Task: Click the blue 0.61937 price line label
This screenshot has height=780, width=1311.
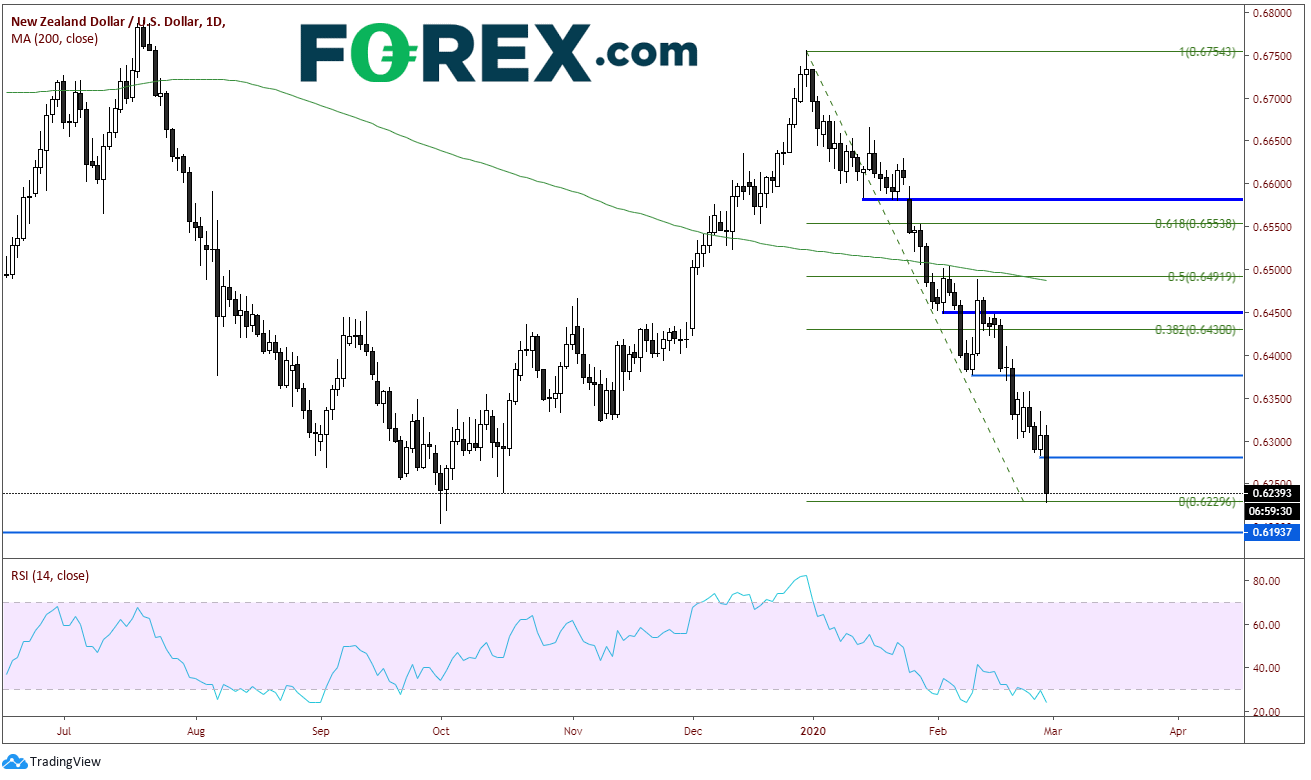Action: [x=1272, y=533]
